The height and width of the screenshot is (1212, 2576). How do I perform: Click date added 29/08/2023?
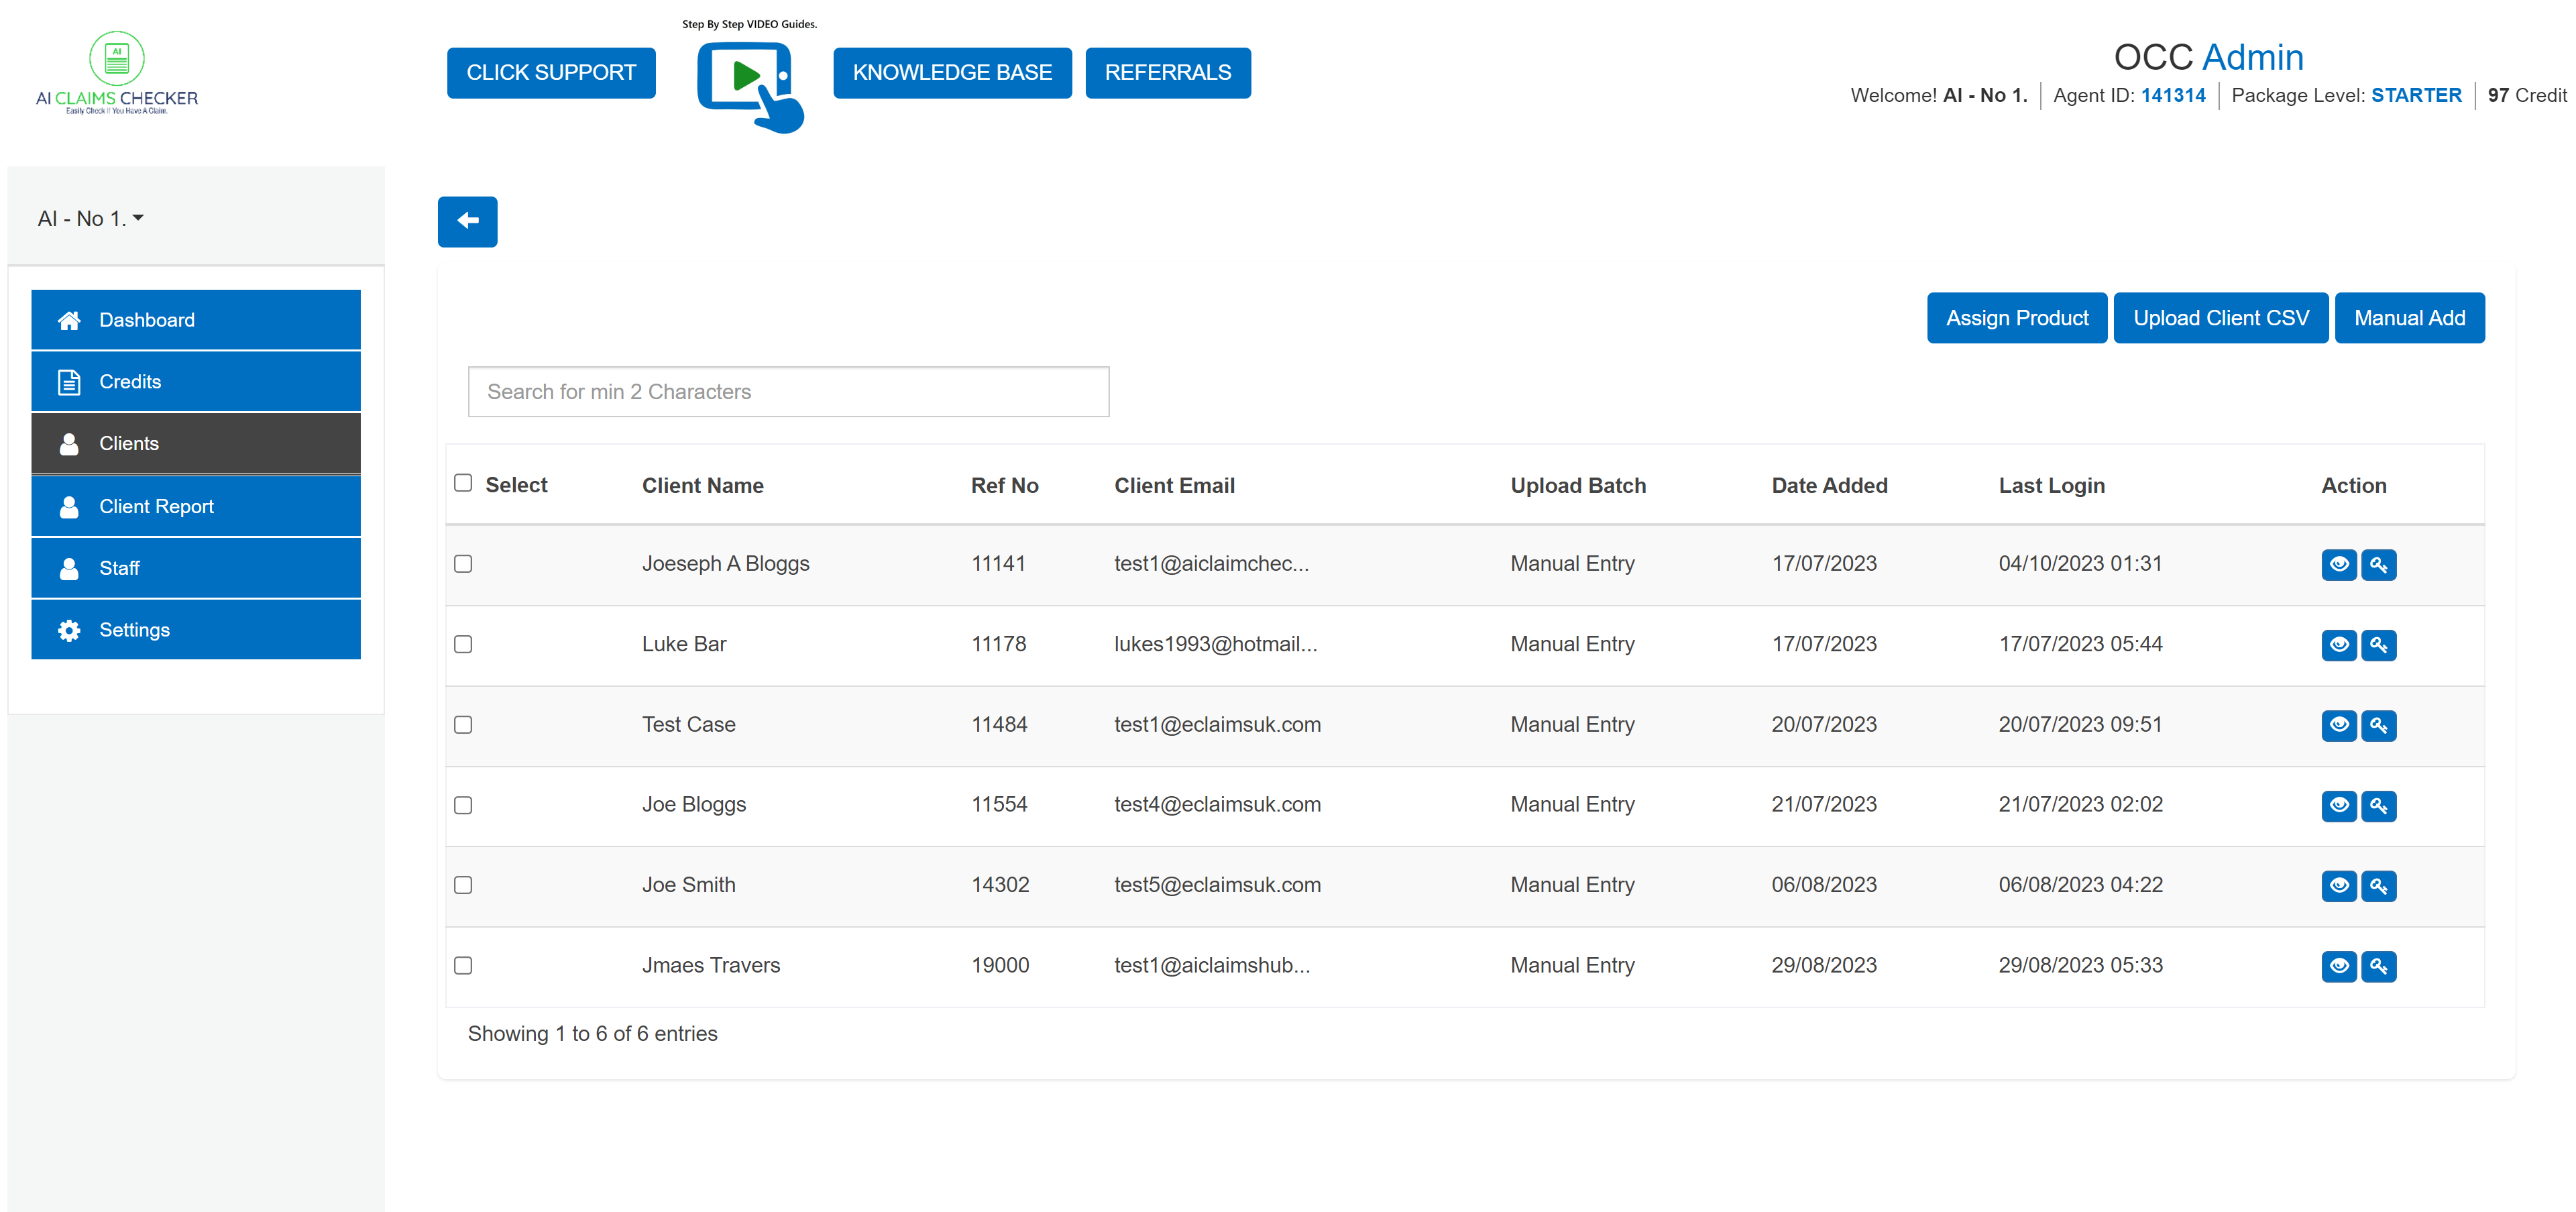click(x=1823, y=966)
